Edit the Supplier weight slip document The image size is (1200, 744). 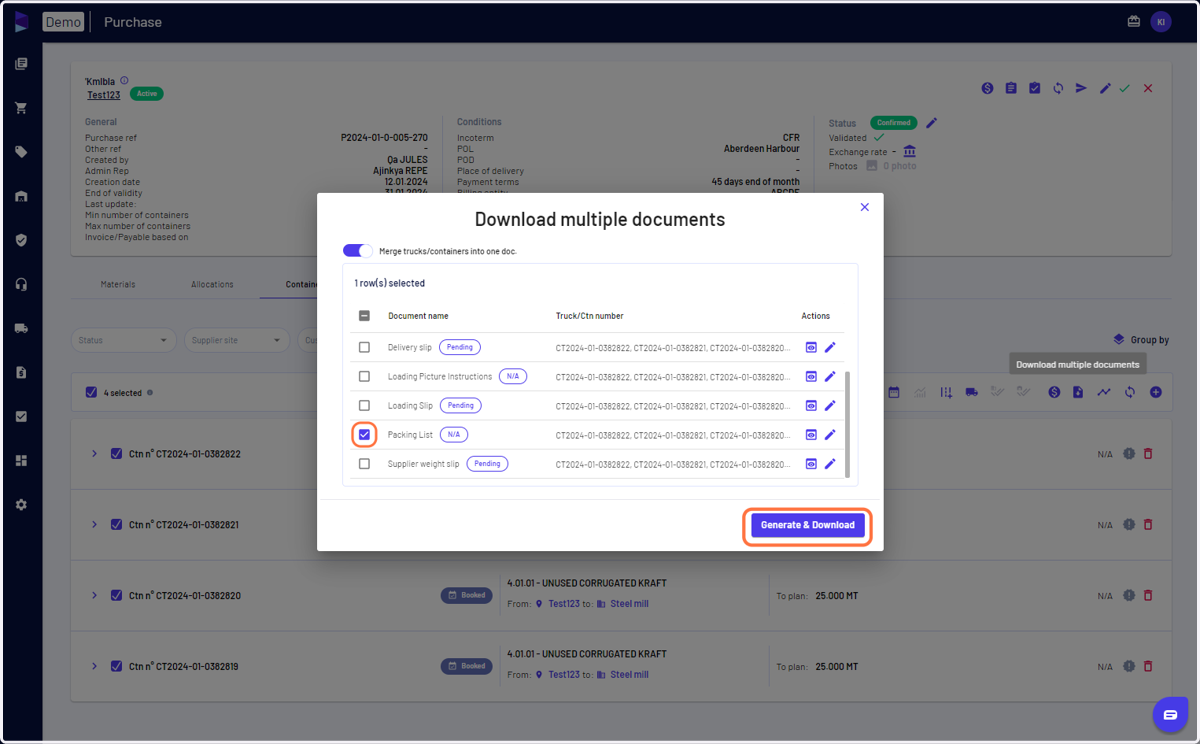pos(830,464)
